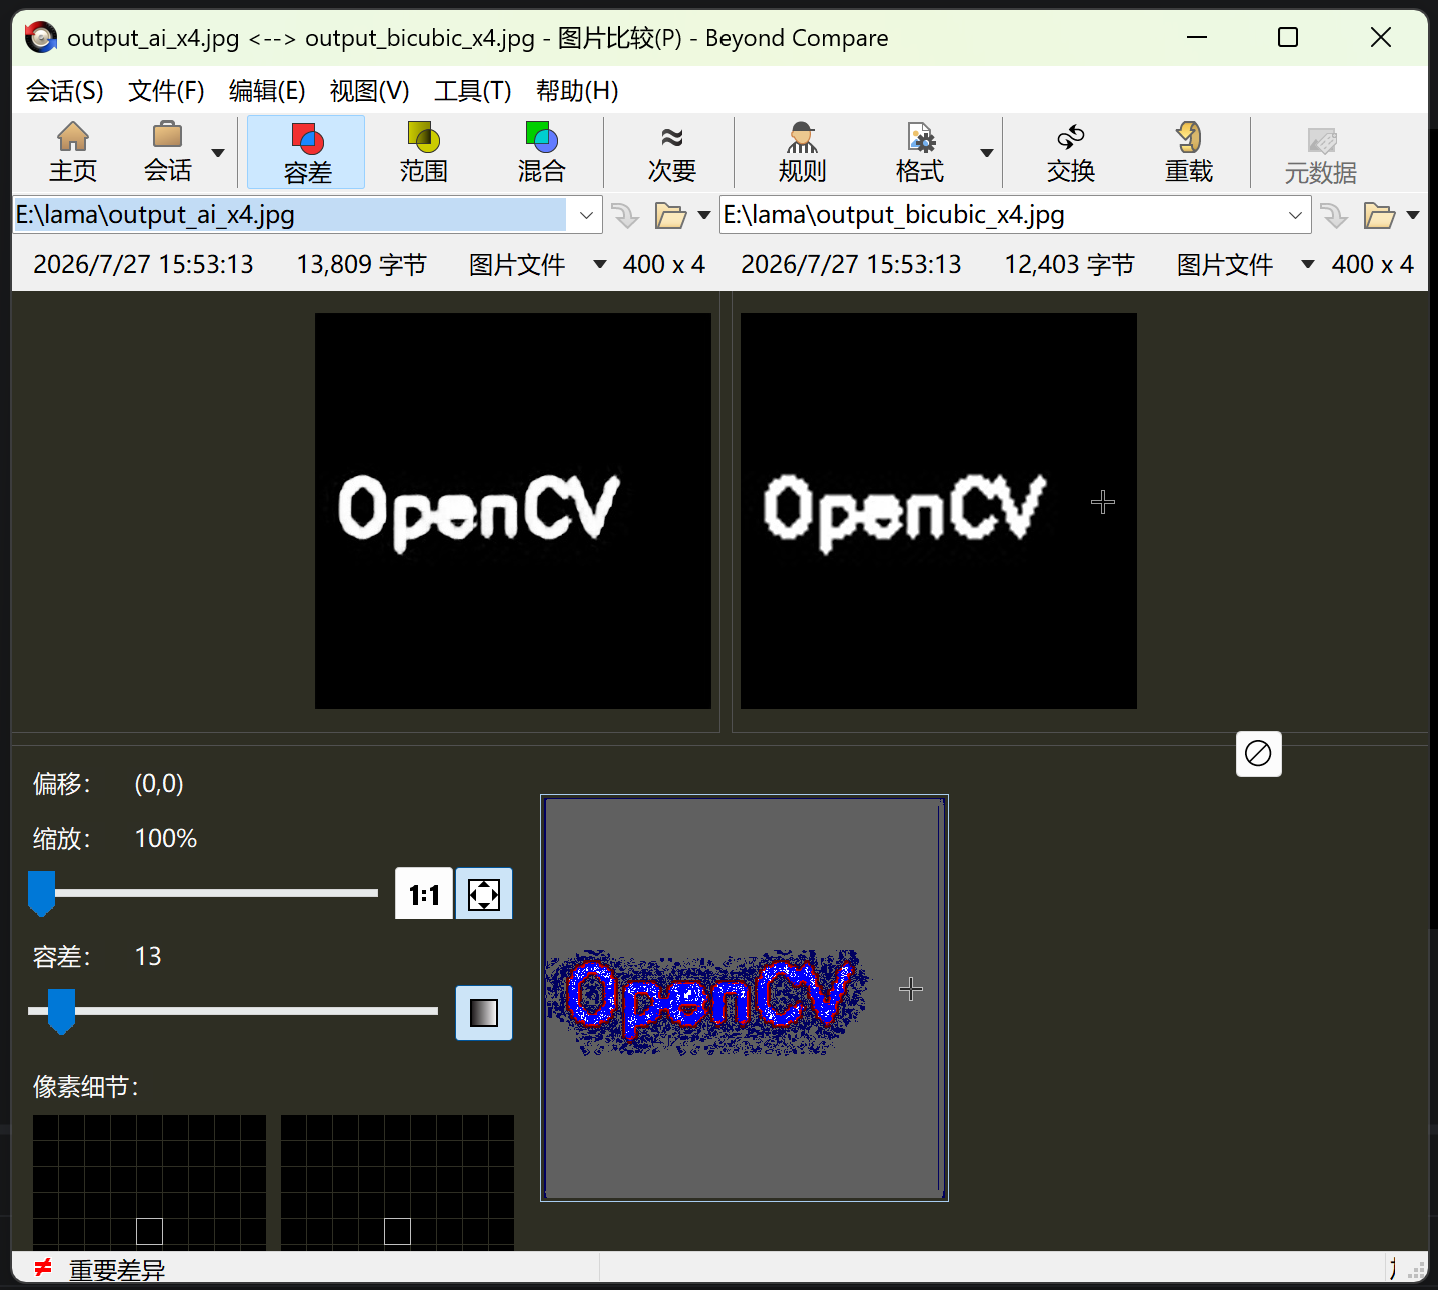Click the left pane's 图片文件 label
1438x1290 pixels.
pyautogui.click(x=517, y=264)
